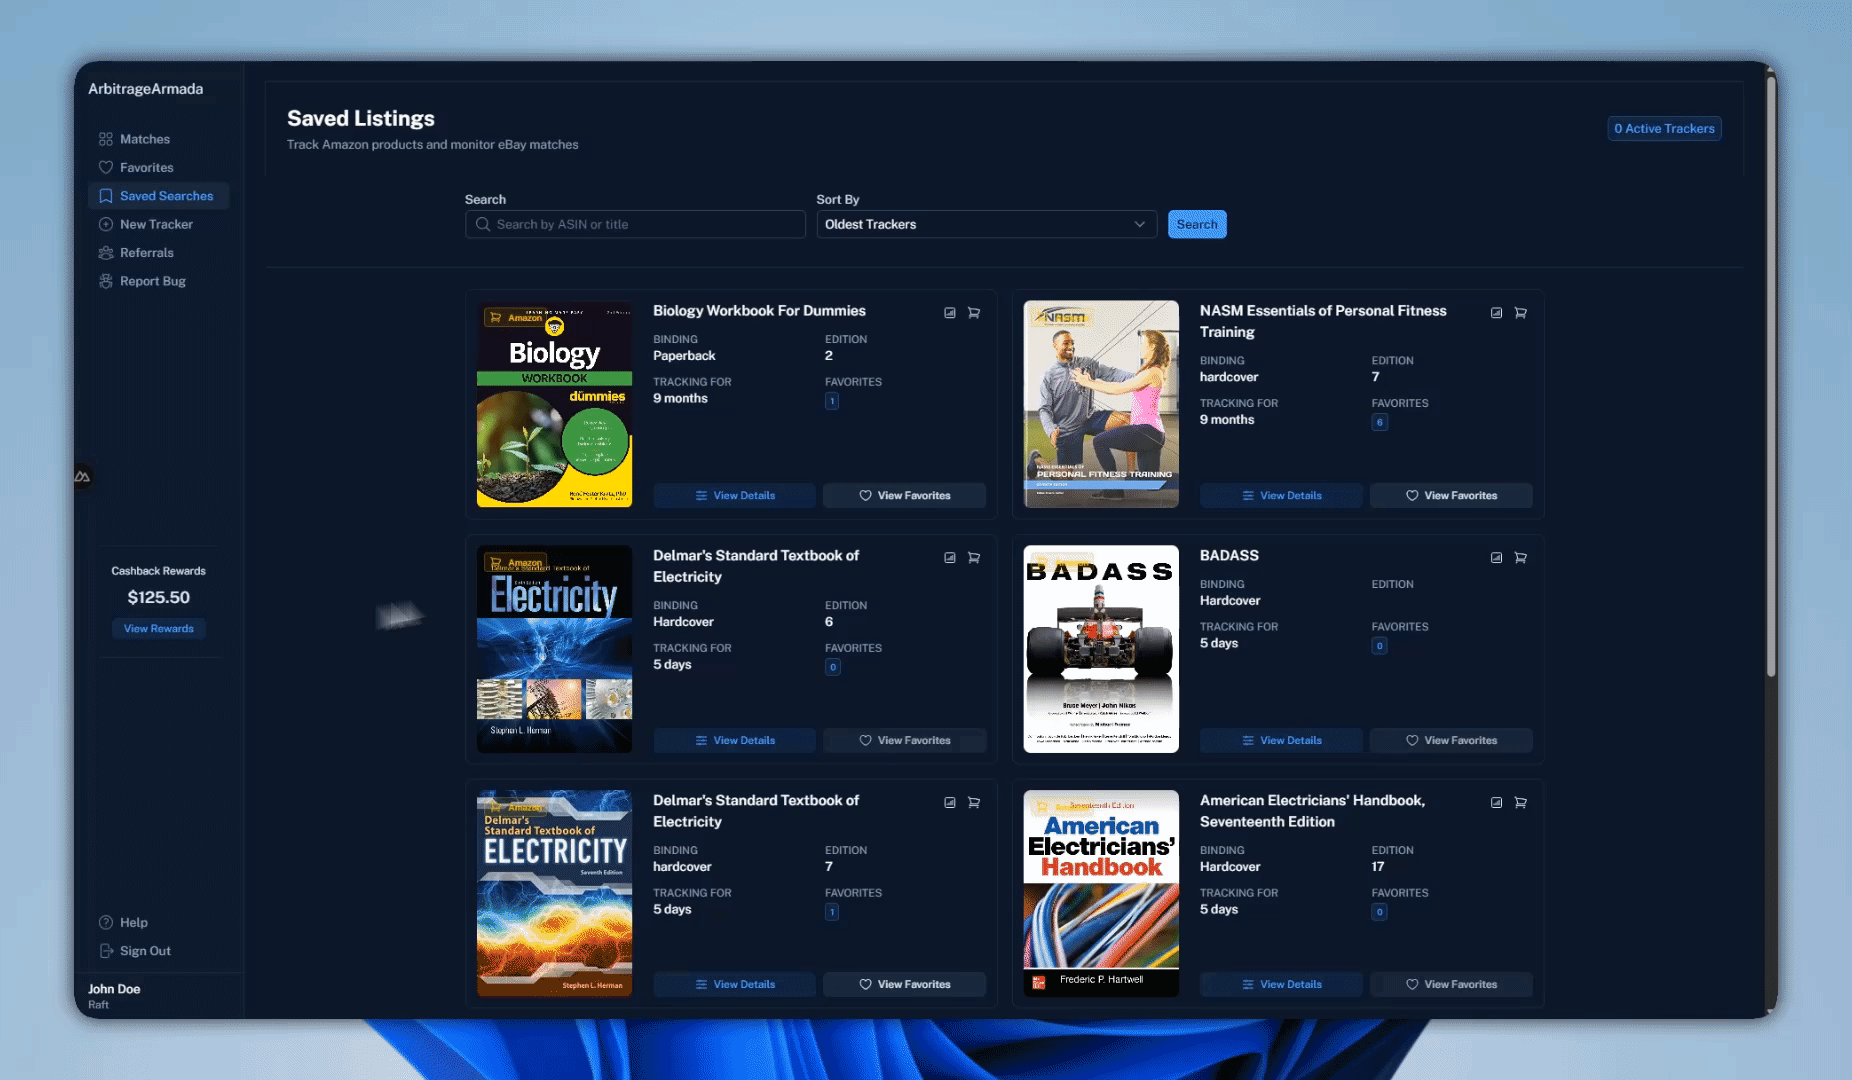Click Biology Workbook cover thumbnail
This screenshot has width=1852, height=1080.
[x=554, y=404]
